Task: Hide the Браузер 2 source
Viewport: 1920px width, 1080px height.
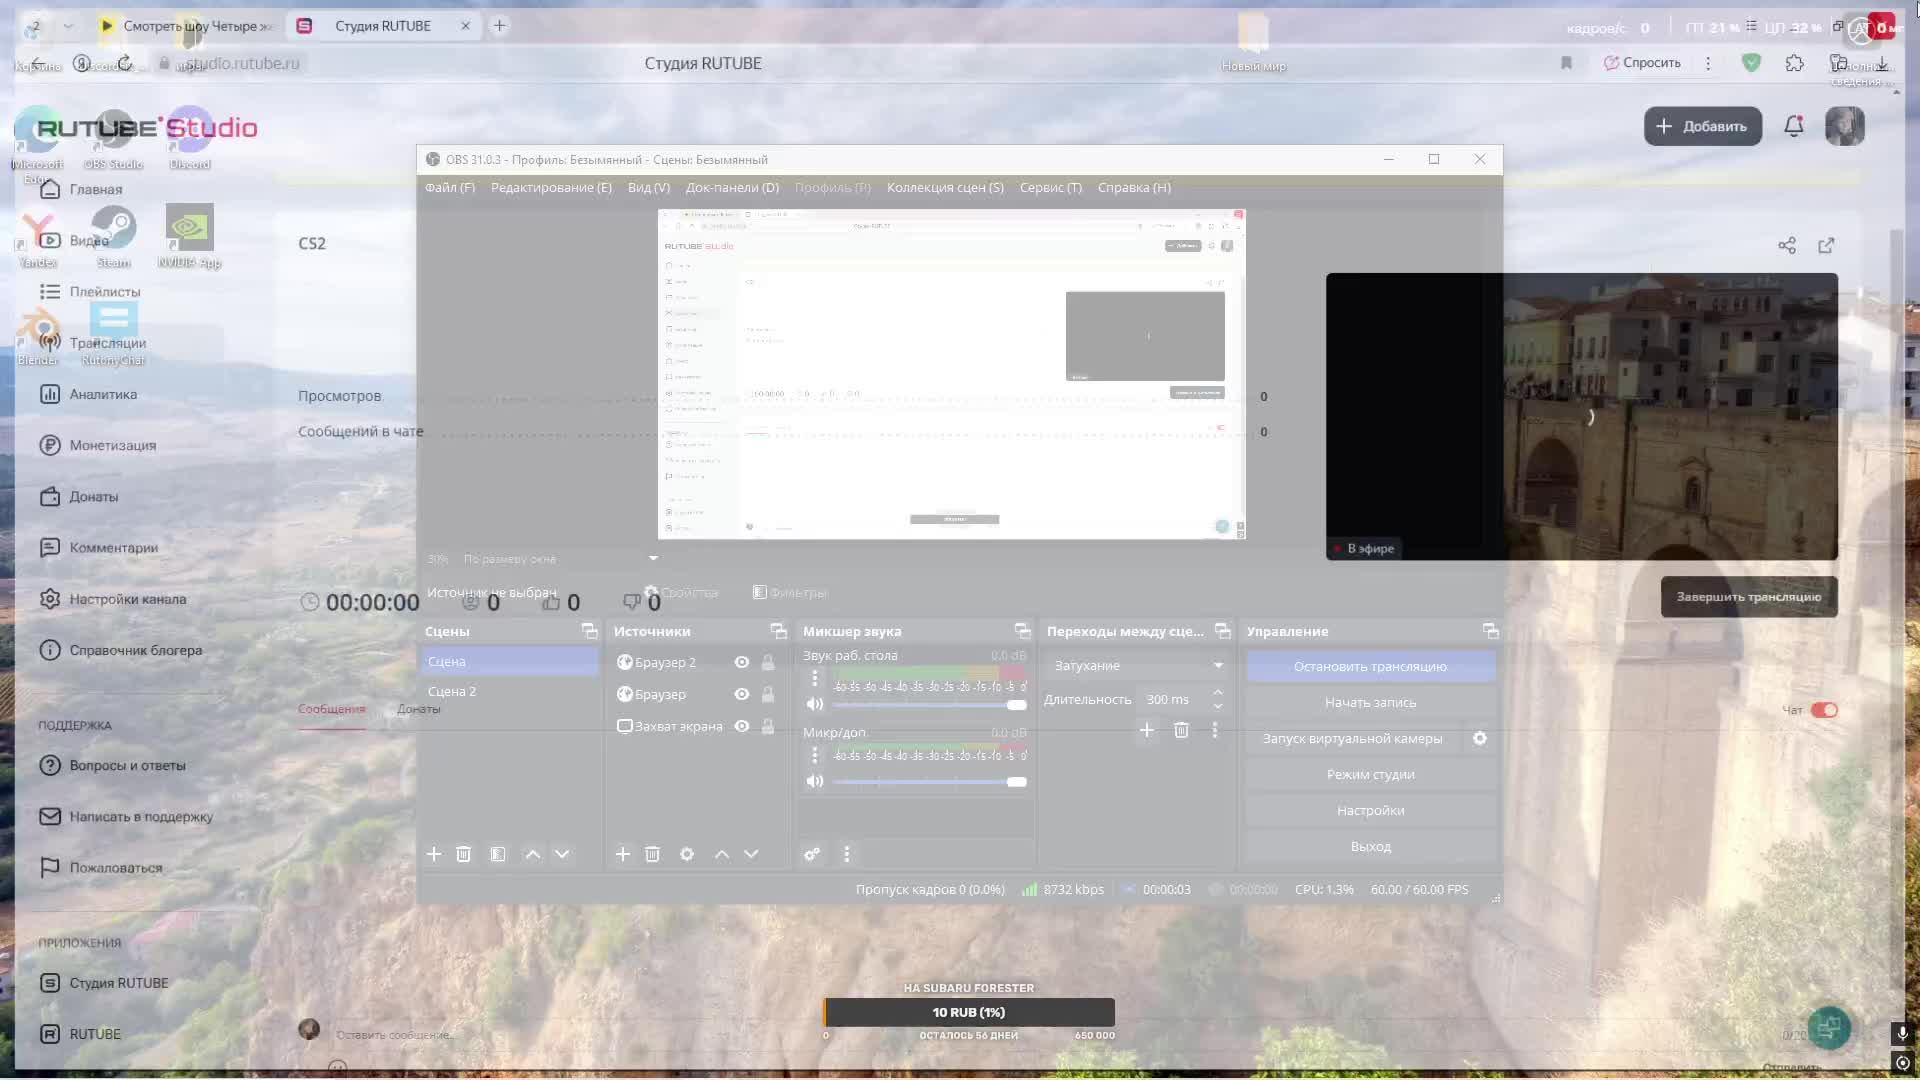Action: click(x=742, y=662)
